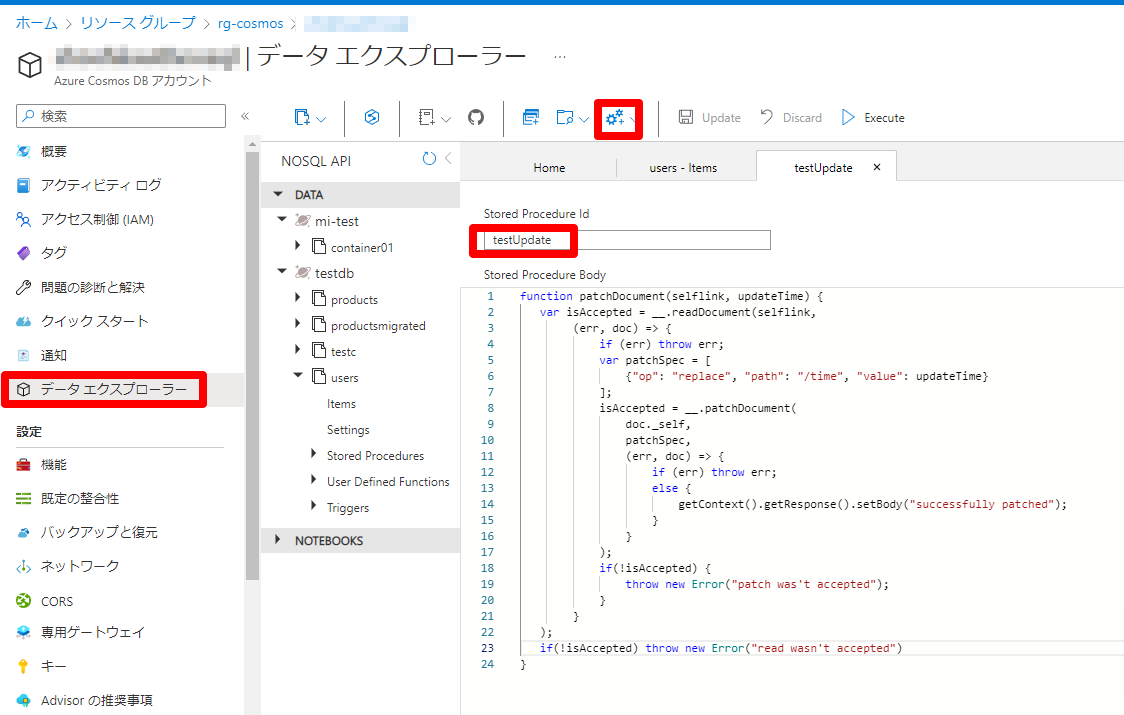Open アクティビティ ログ in the sidebar
This screenshot has height=715, width=1124.
(101, 185)
